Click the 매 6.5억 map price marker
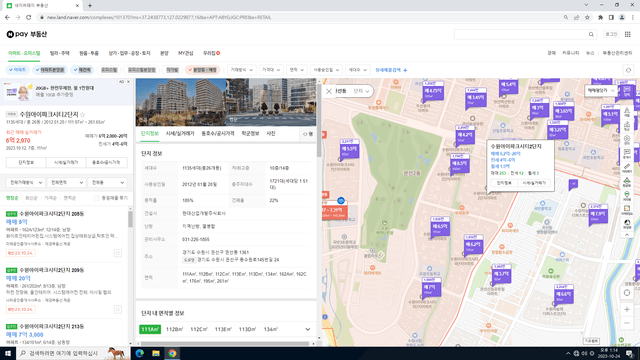Viewport: 640px width, 360px height. coord(440,227)
